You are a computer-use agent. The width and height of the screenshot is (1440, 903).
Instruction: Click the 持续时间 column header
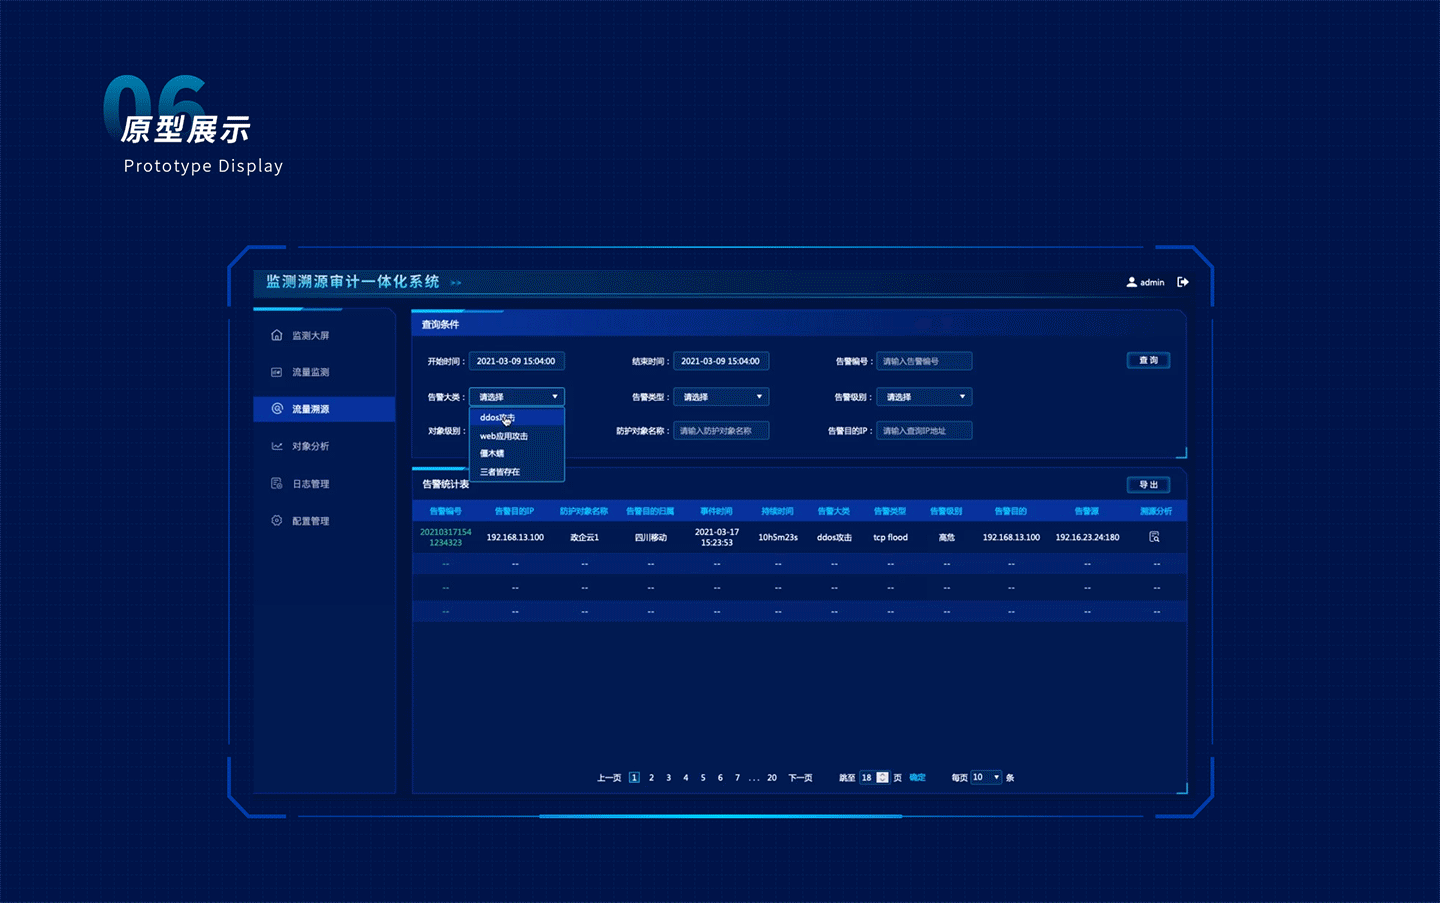click(x=777, y=511)
